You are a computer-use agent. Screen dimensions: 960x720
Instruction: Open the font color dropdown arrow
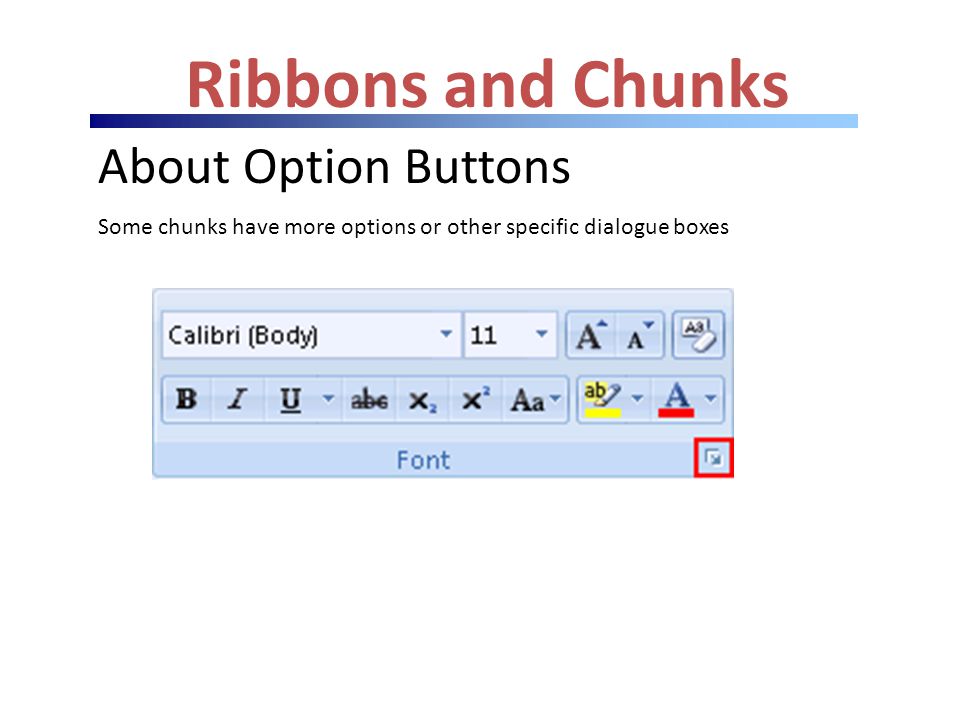click(710, 399)
